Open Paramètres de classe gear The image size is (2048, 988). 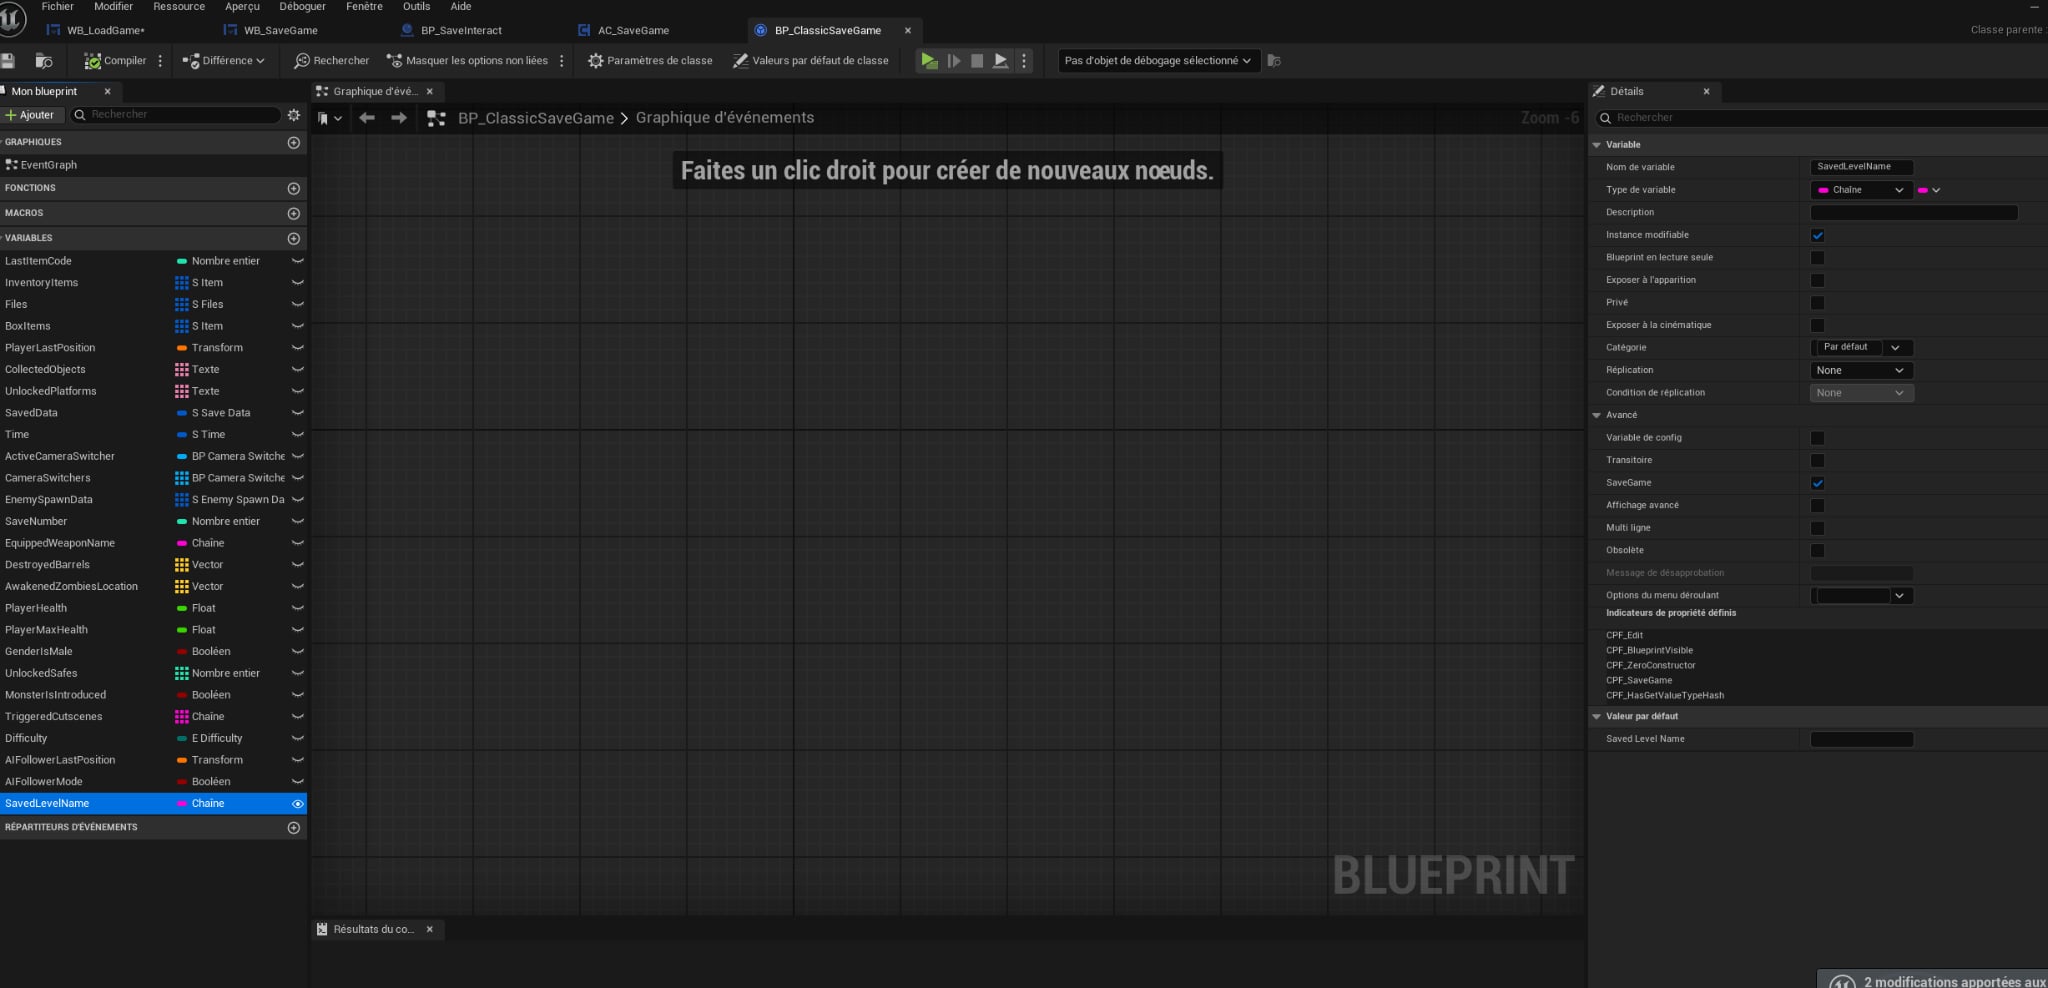point(596,61)
